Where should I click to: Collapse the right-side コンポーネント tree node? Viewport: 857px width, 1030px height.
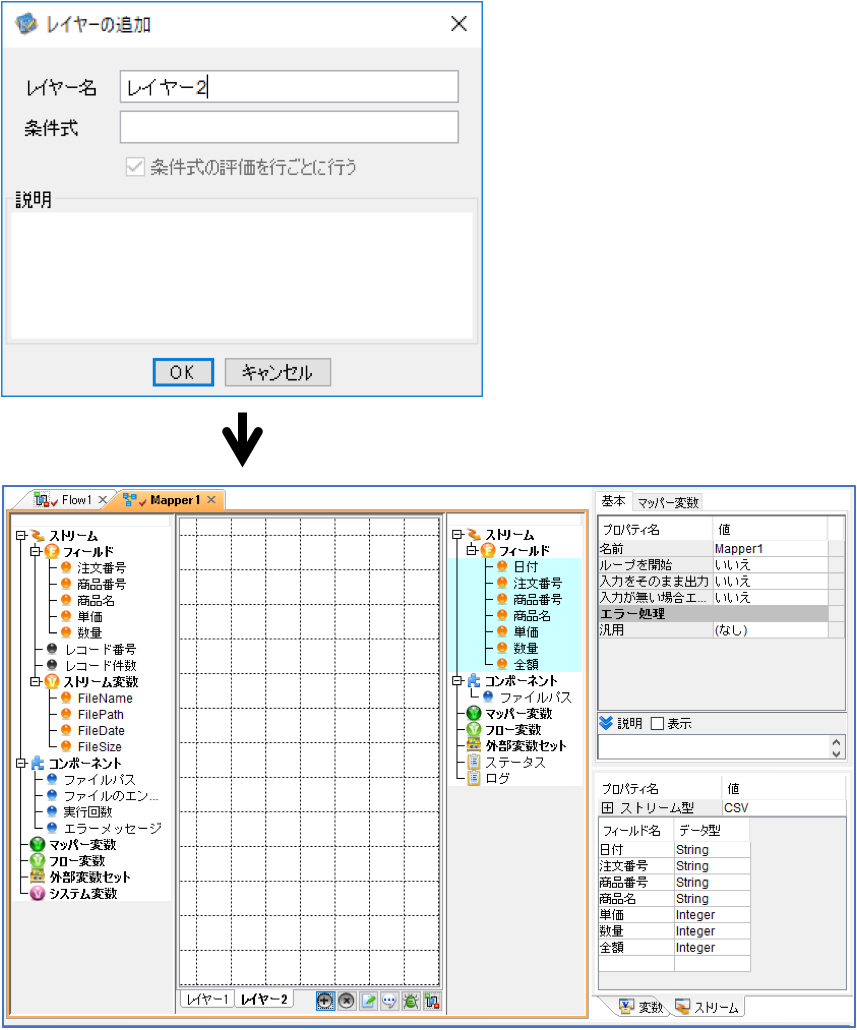(457, 681)
